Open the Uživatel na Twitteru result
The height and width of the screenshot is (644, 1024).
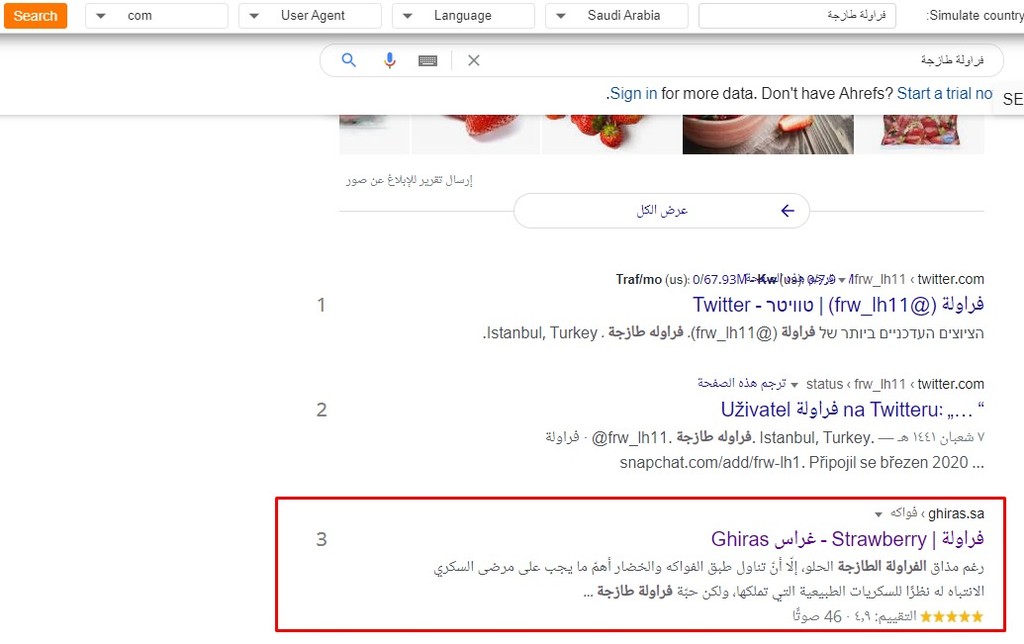coord(852,410)
